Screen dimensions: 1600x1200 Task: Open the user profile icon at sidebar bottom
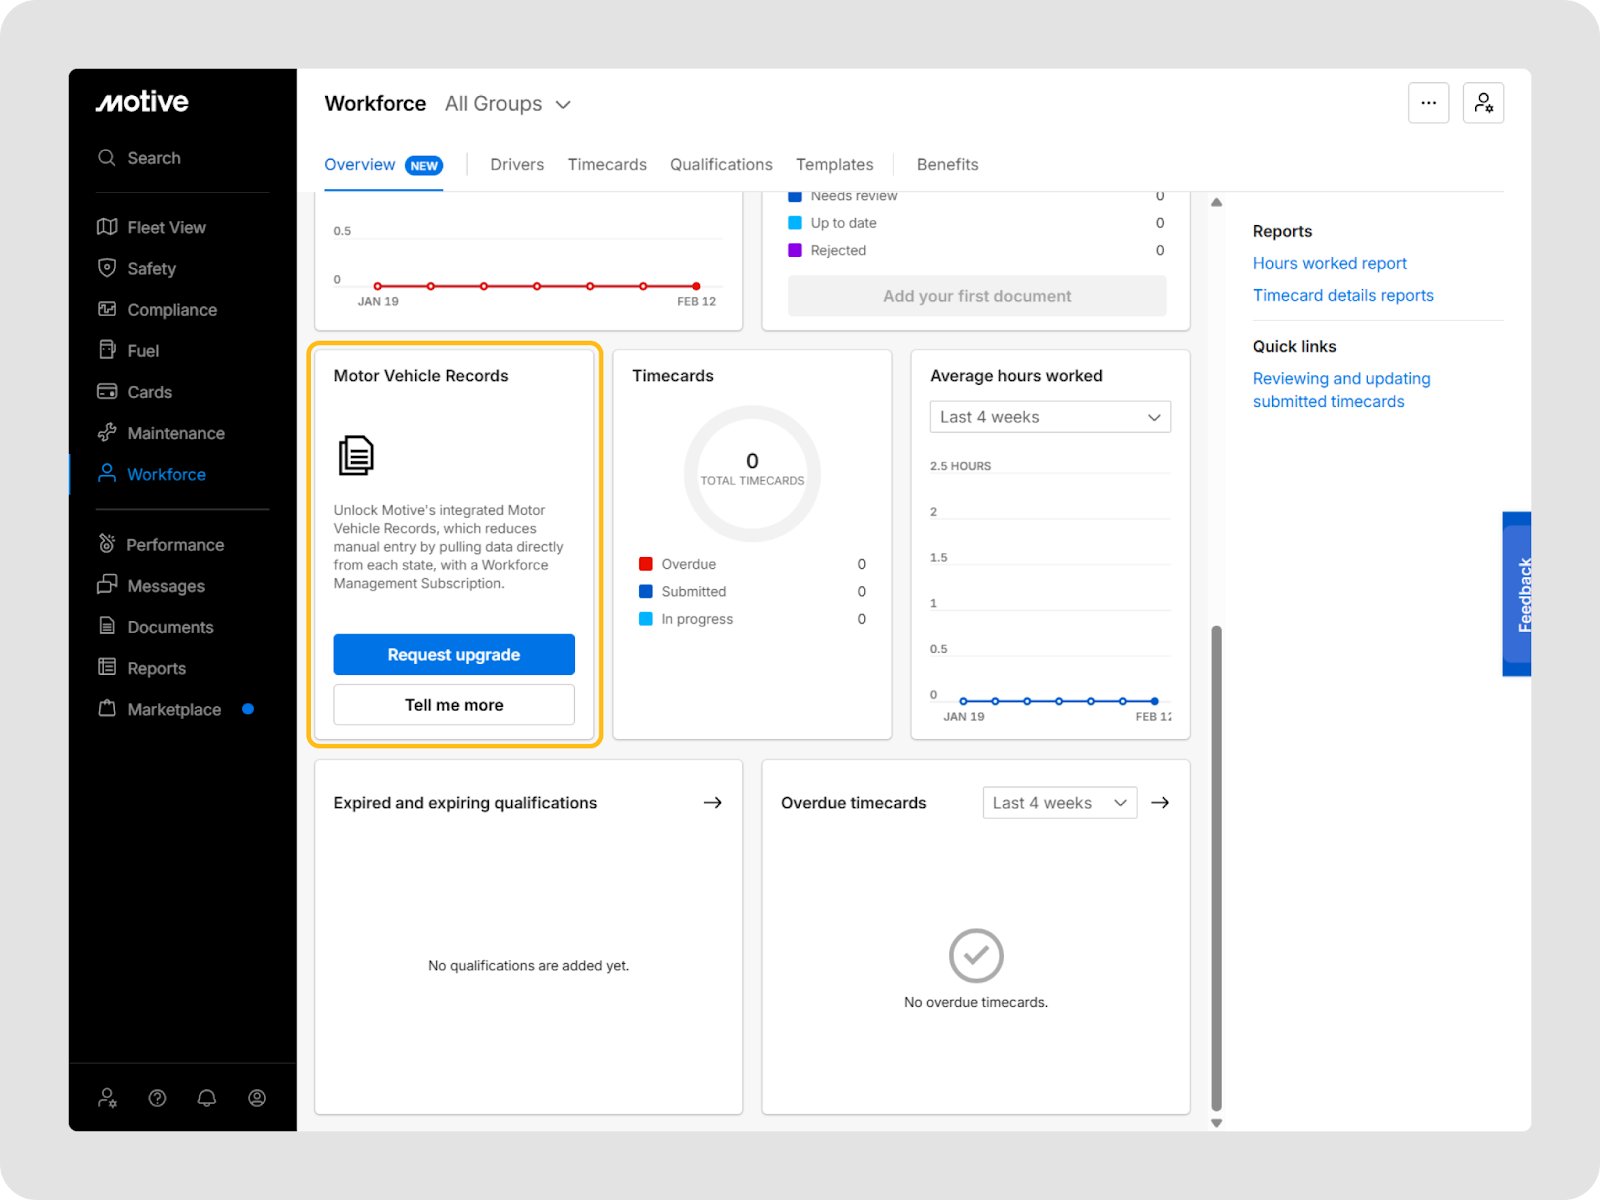(x=257, y=1098)
